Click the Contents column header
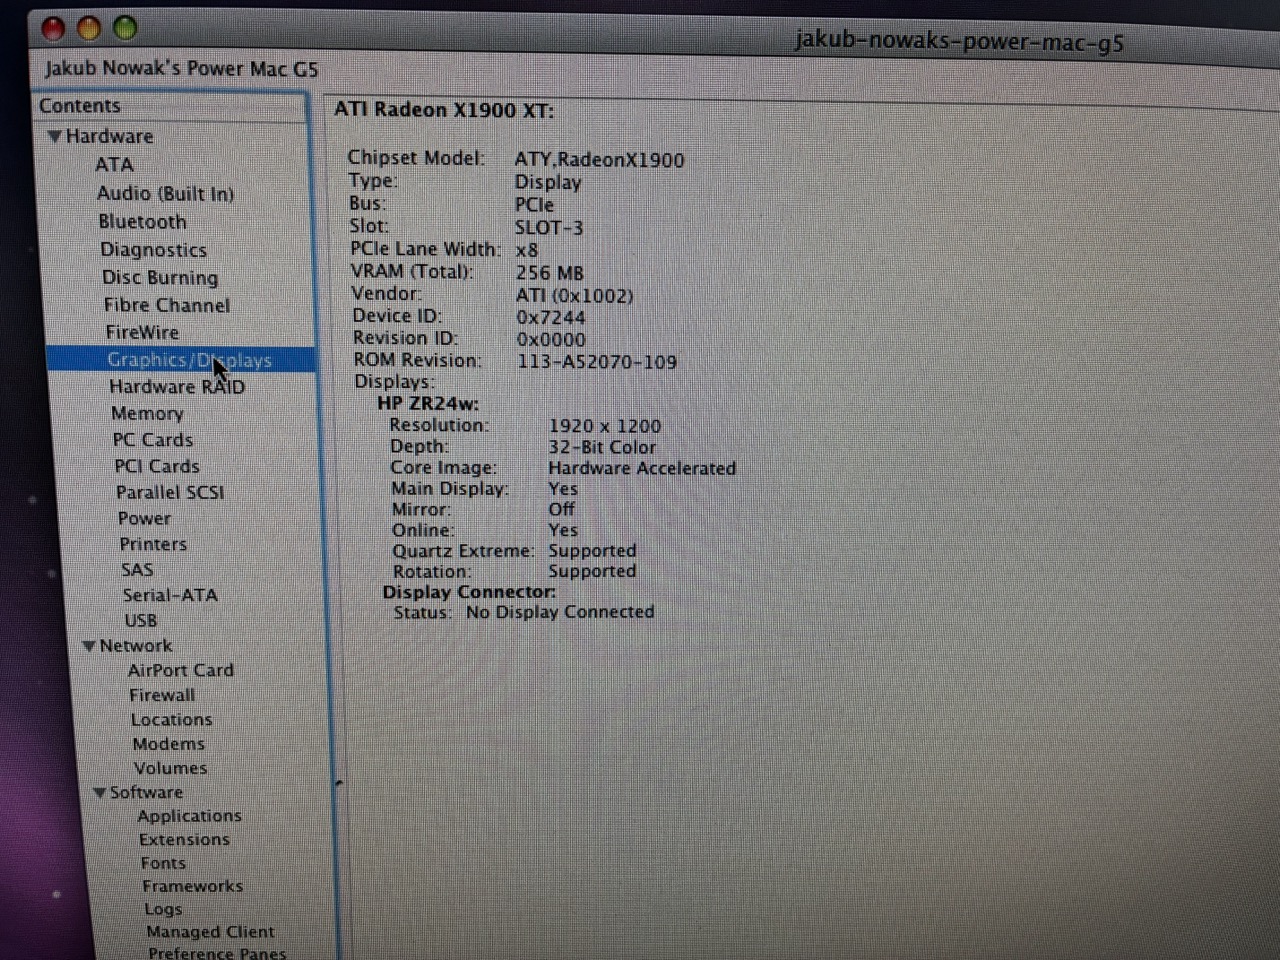This screenshot has width=1280, height=960. [x=170, y=107]
